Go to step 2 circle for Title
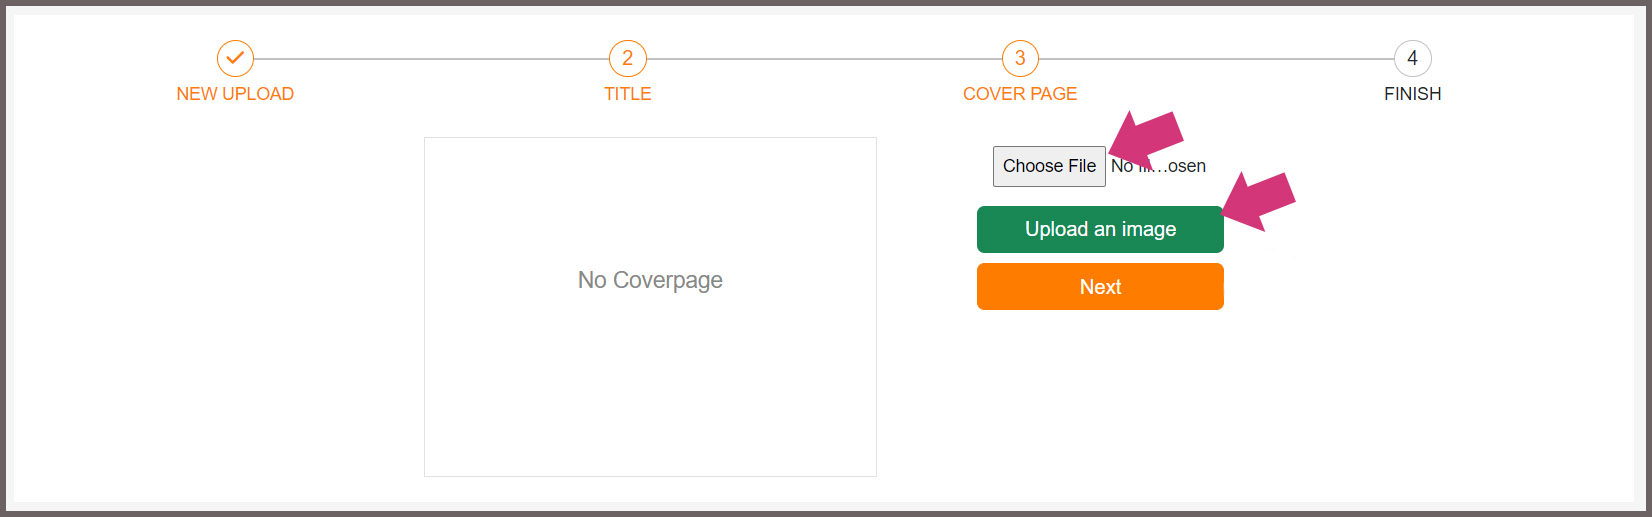 point(627,58)
